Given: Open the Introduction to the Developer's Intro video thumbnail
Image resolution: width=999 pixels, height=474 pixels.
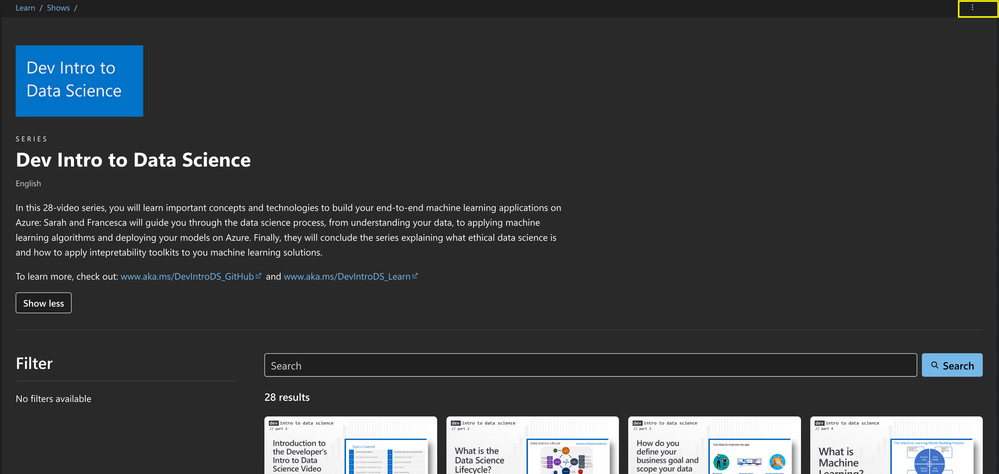Looking at the screenshot, I should click(350, 445).
